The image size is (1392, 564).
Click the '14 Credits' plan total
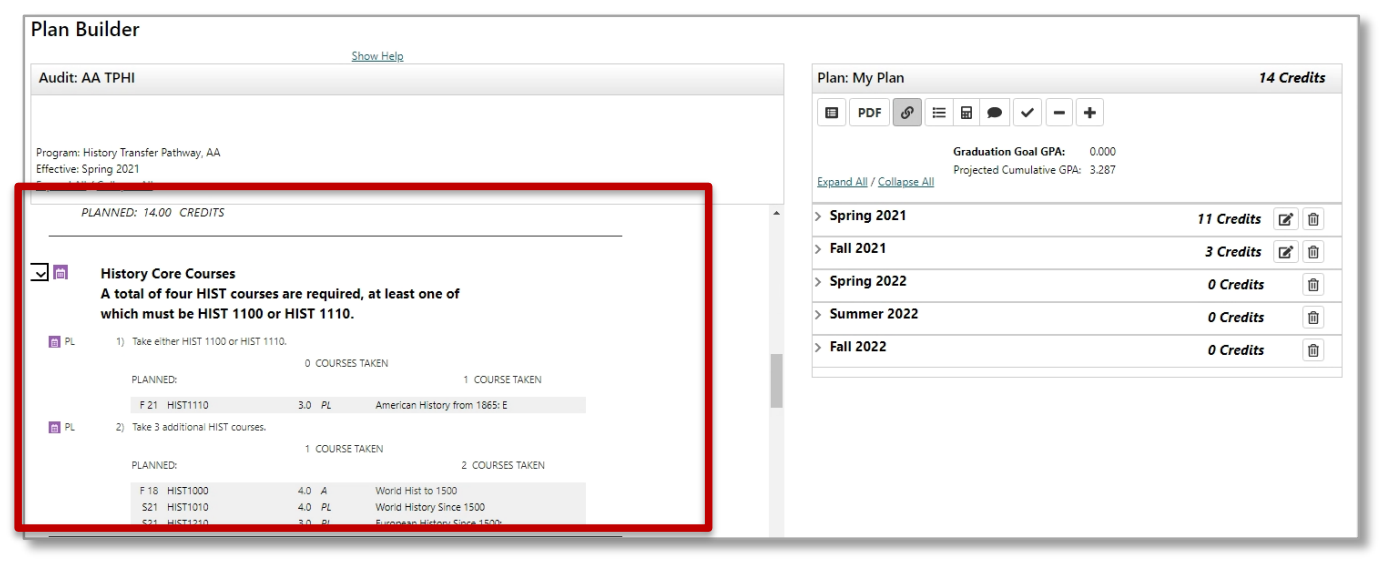[x=1292, y=78]
